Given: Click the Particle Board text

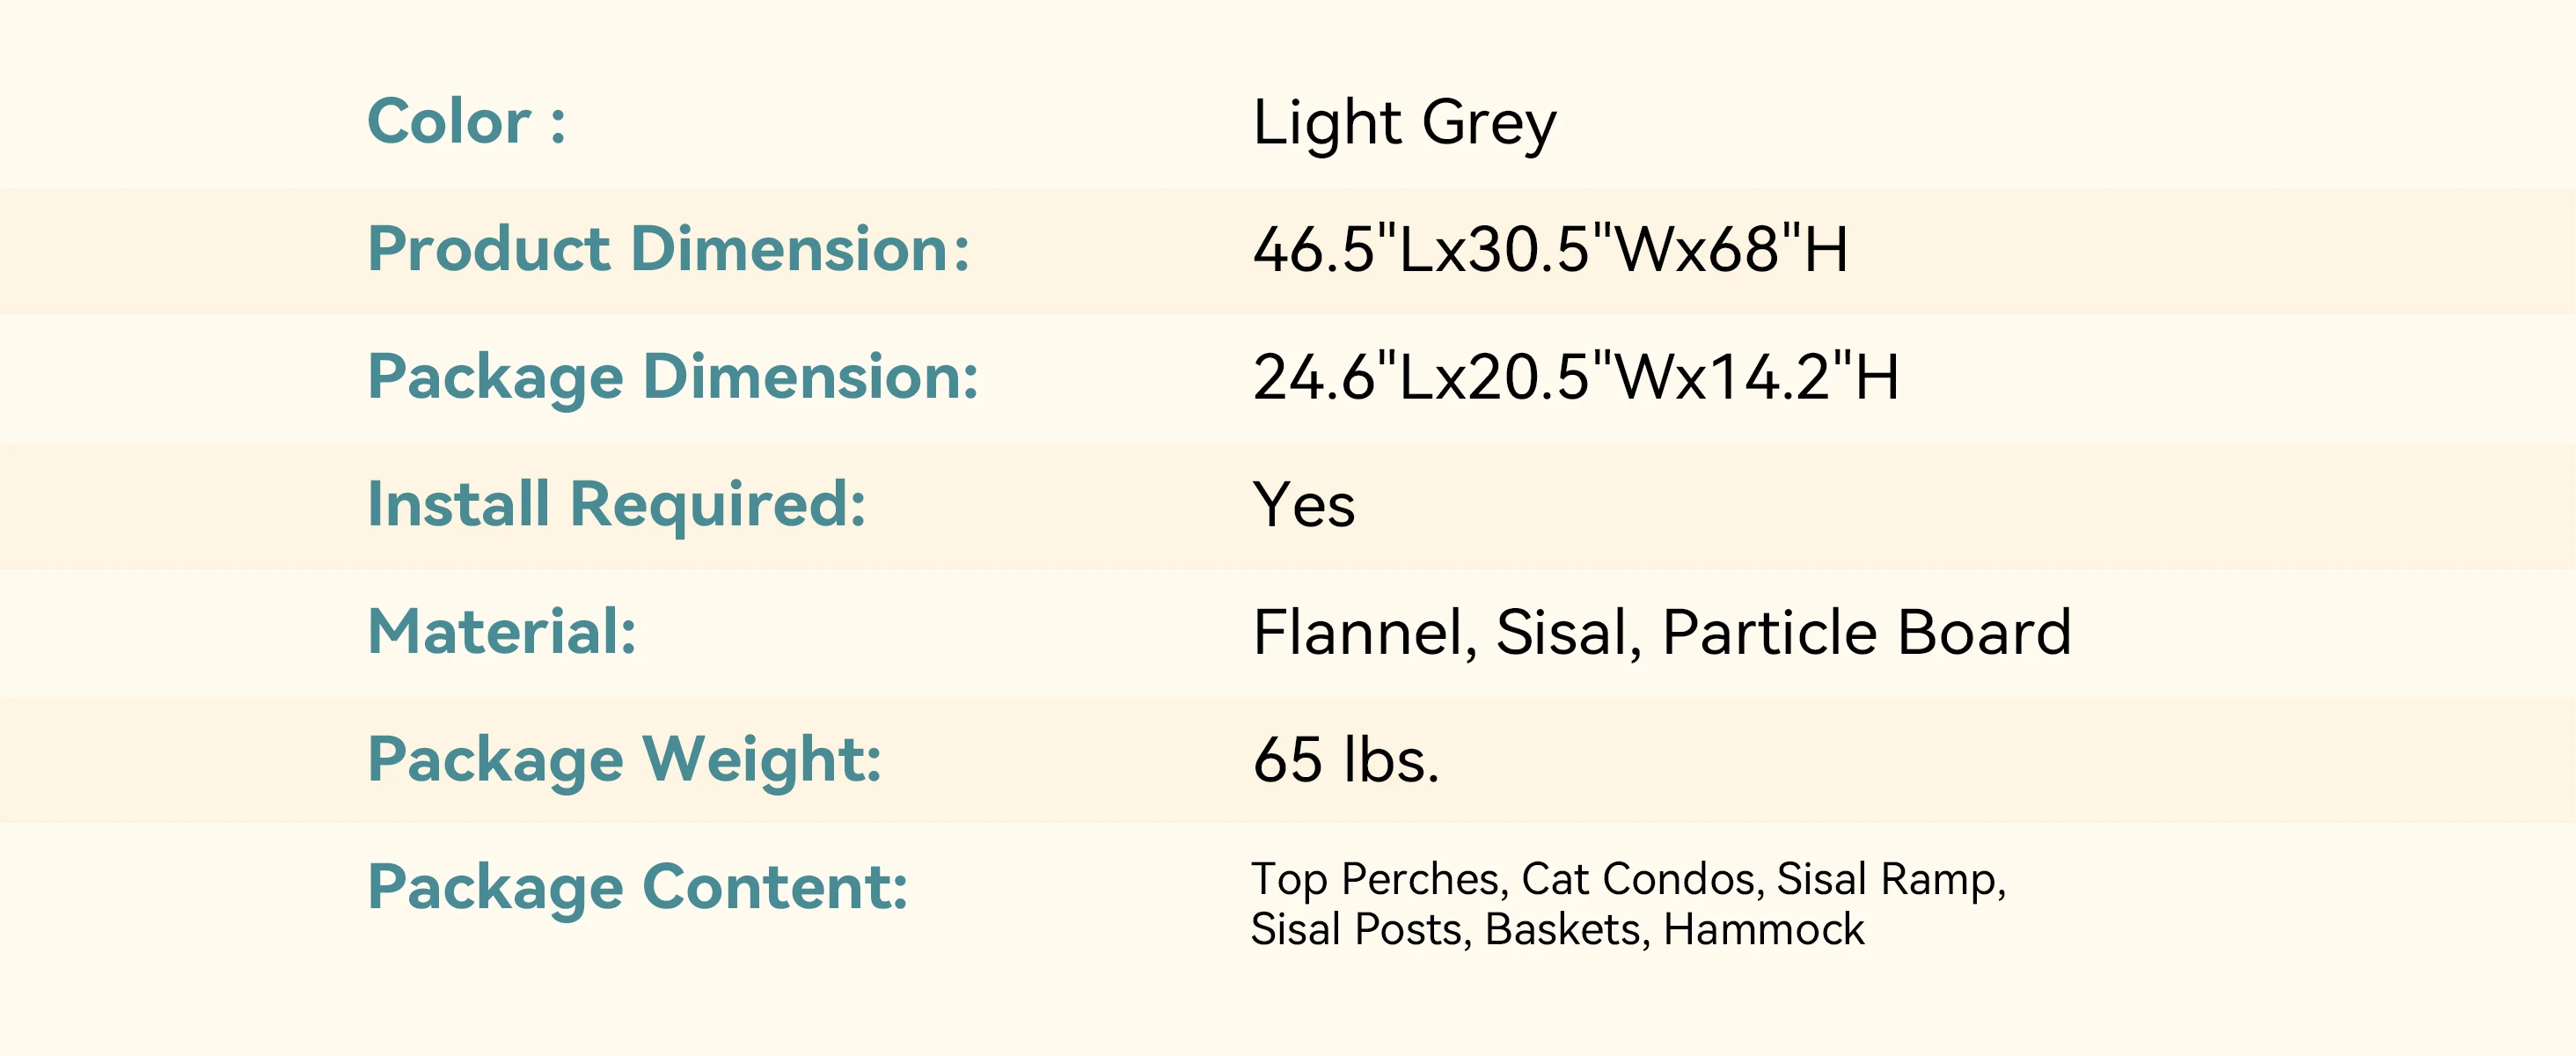Looking at the screenshot, I should (x=1866, y=633).
